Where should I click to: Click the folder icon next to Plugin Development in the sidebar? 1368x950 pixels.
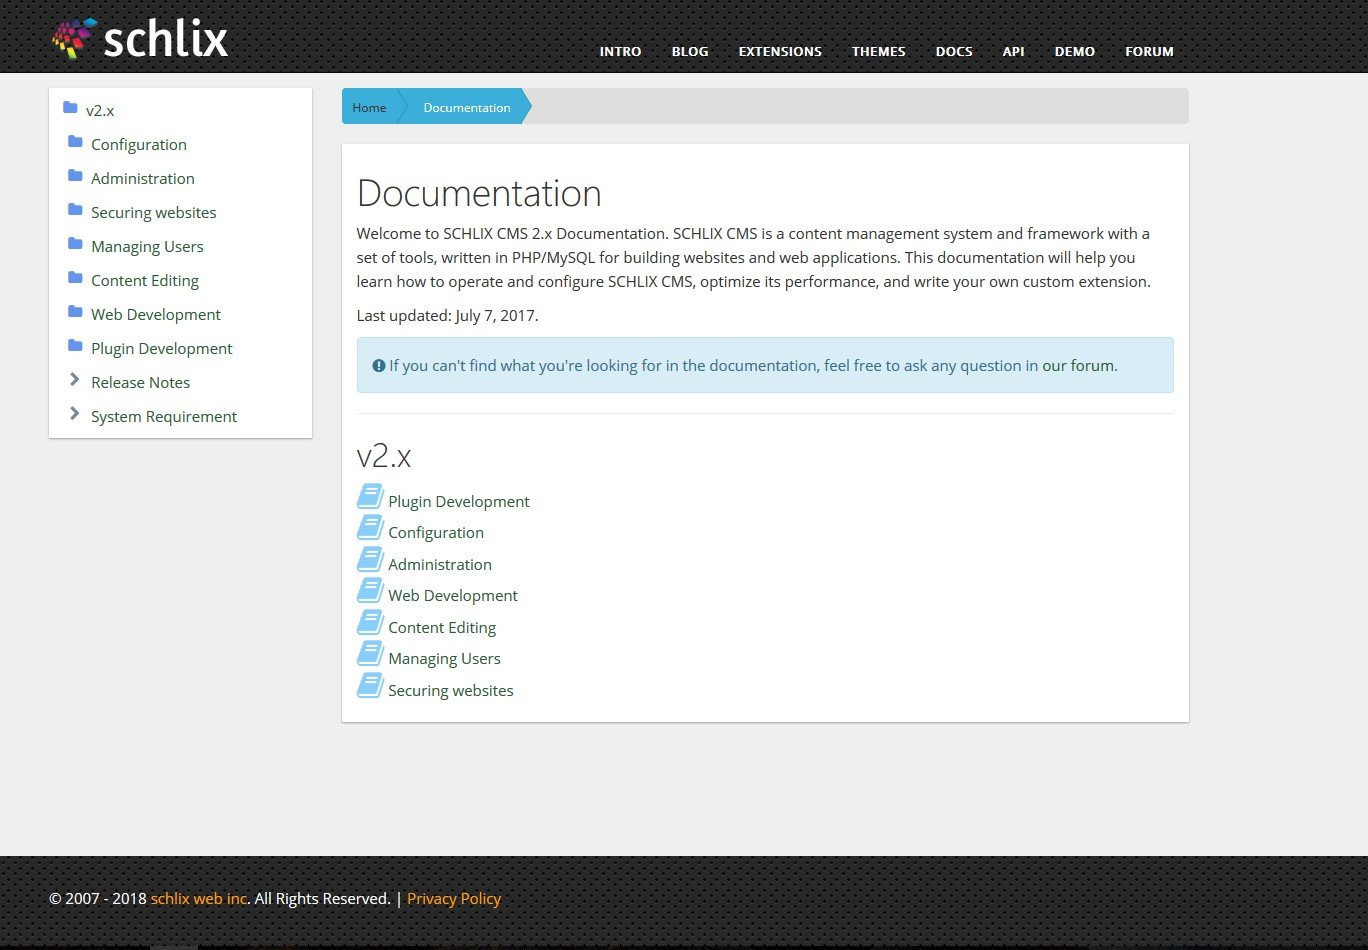pyautogui.click(x=75, y=346)
